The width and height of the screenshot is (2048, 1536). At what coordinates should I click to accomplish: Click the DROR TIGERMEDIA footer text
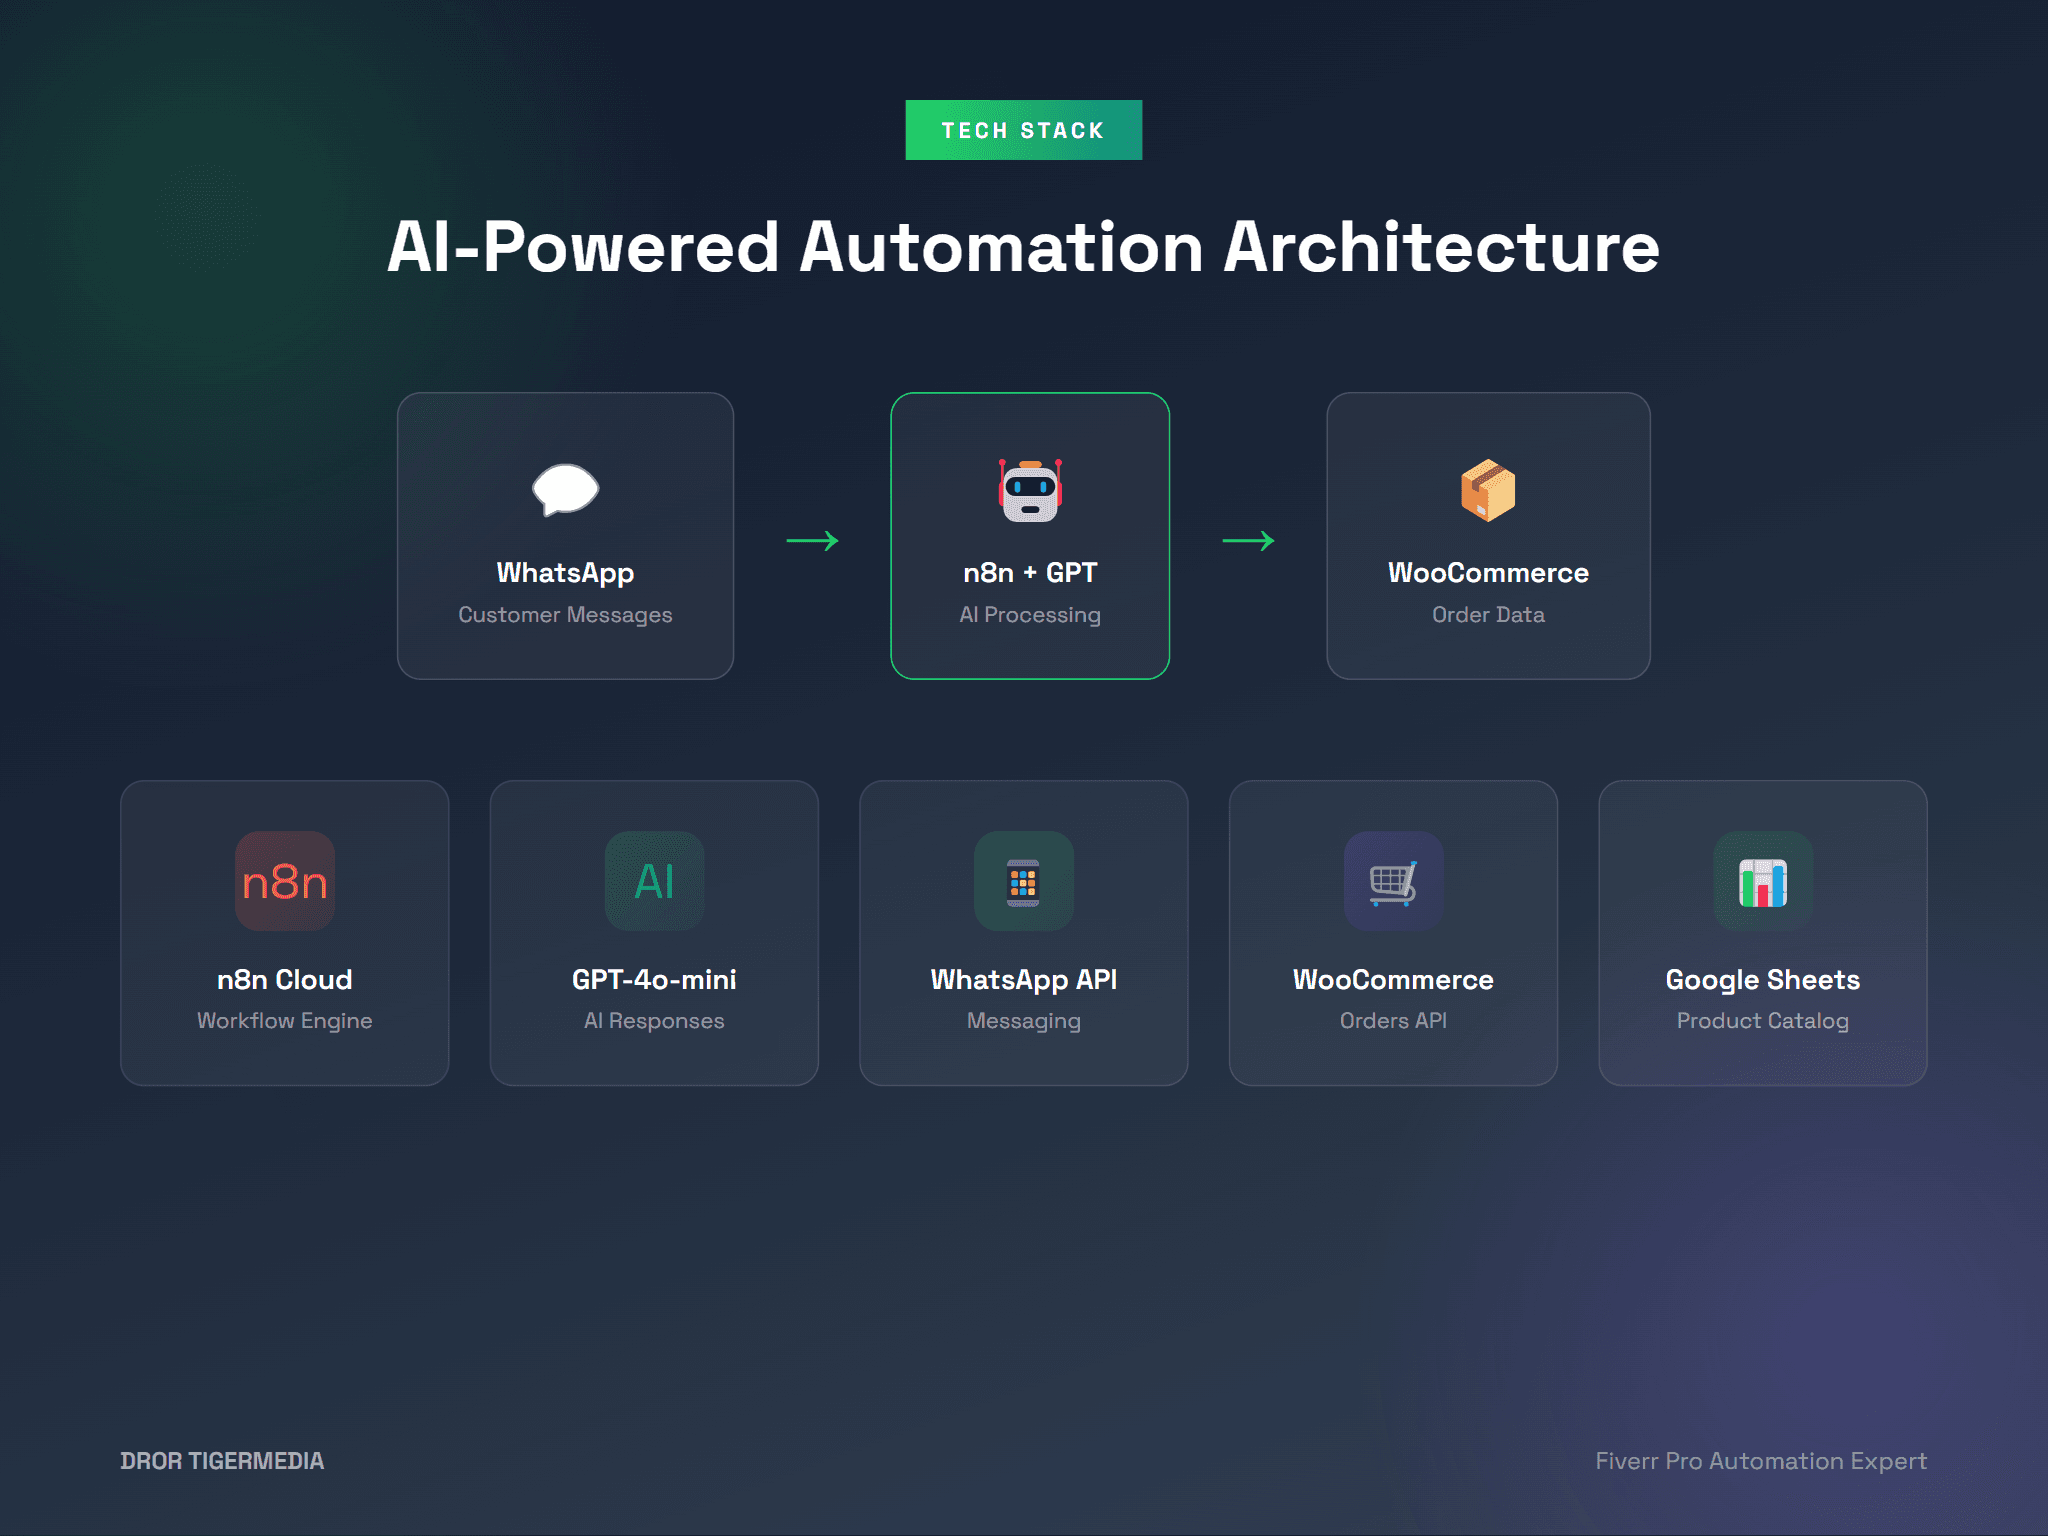(x=222, y=1461)
